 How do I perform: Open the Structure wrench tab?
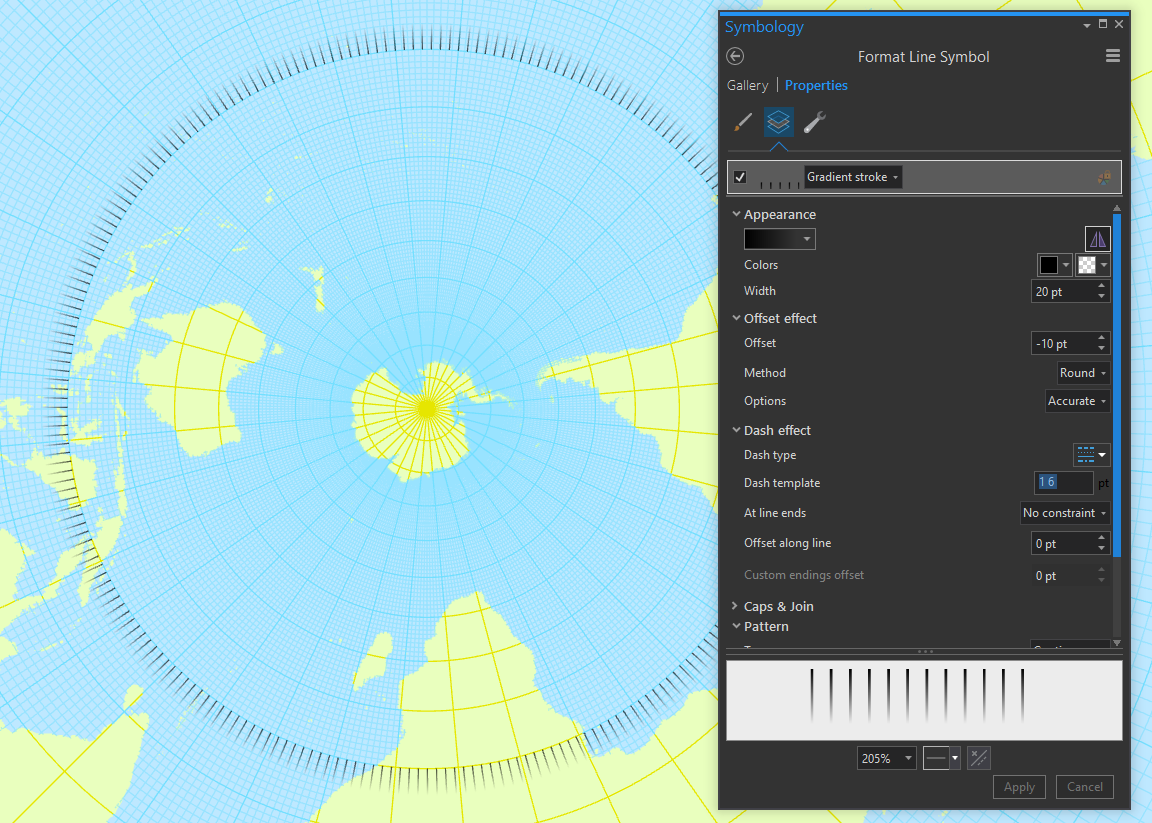(814, 122)
